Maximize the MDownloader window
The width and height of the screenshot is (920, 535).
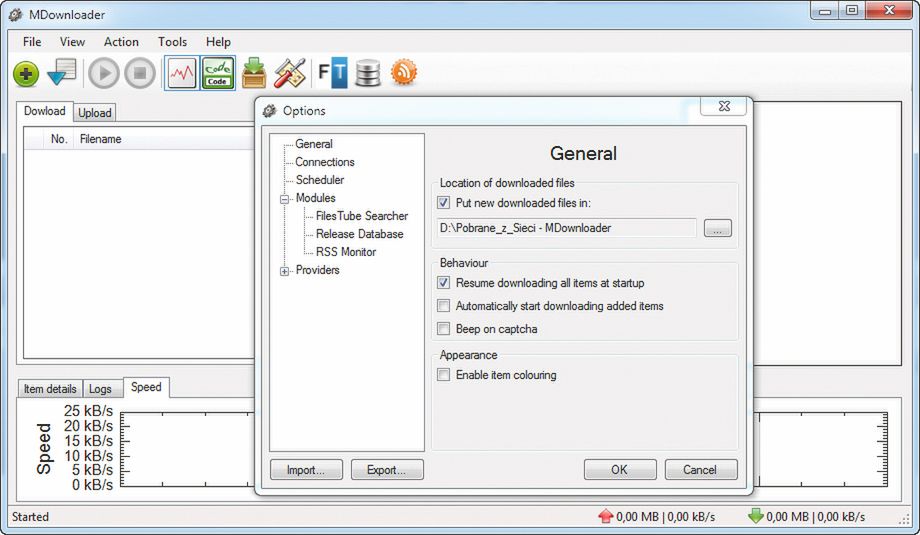853,11
